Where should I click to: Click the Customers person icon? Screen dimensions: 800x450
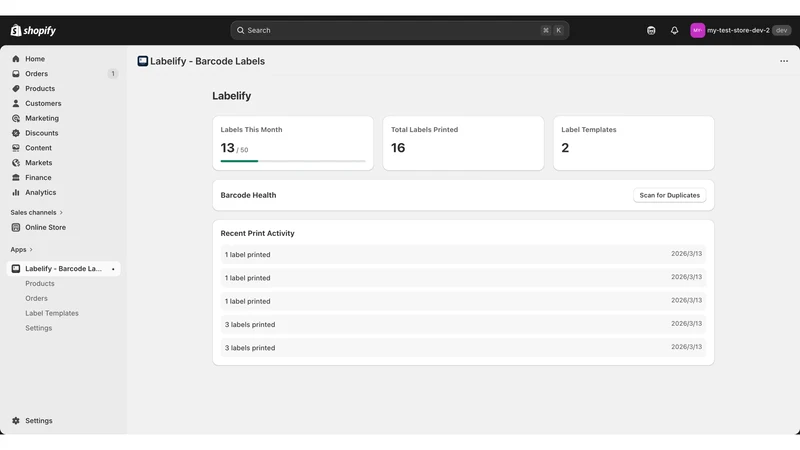tap(16, 103)
